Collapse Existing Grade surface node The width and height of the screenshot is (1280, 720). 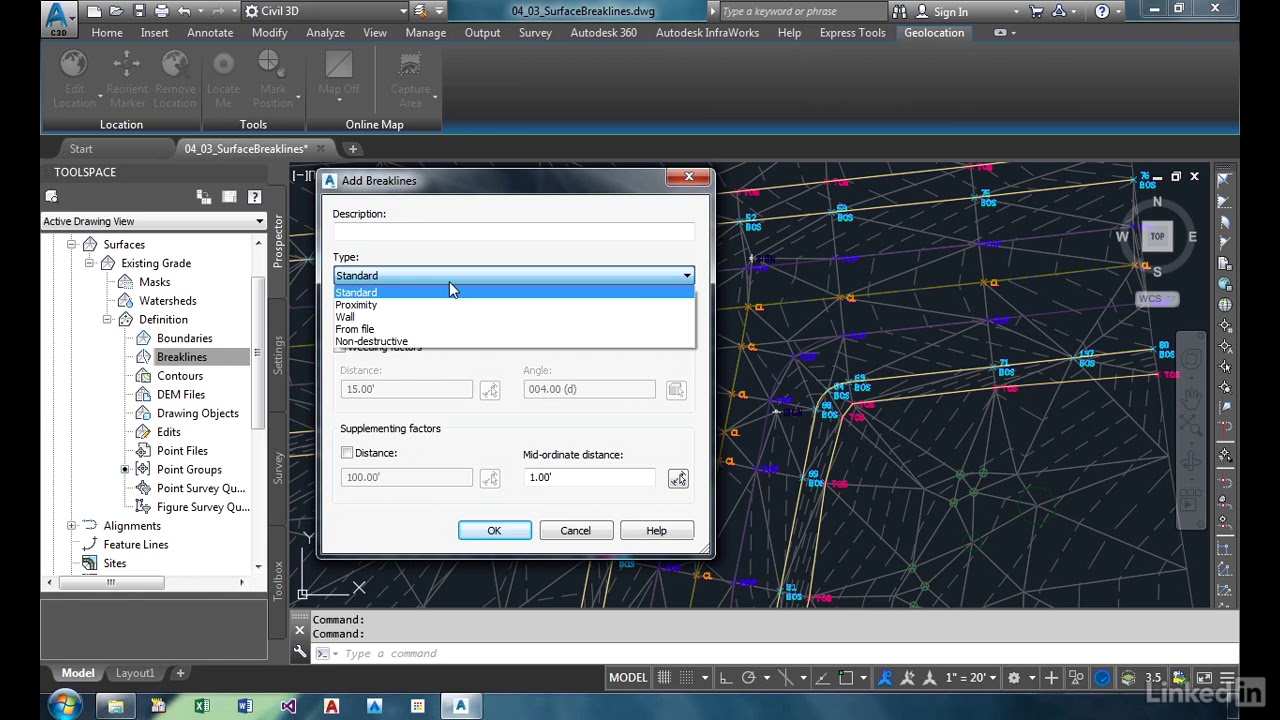(x=89, y=263)
